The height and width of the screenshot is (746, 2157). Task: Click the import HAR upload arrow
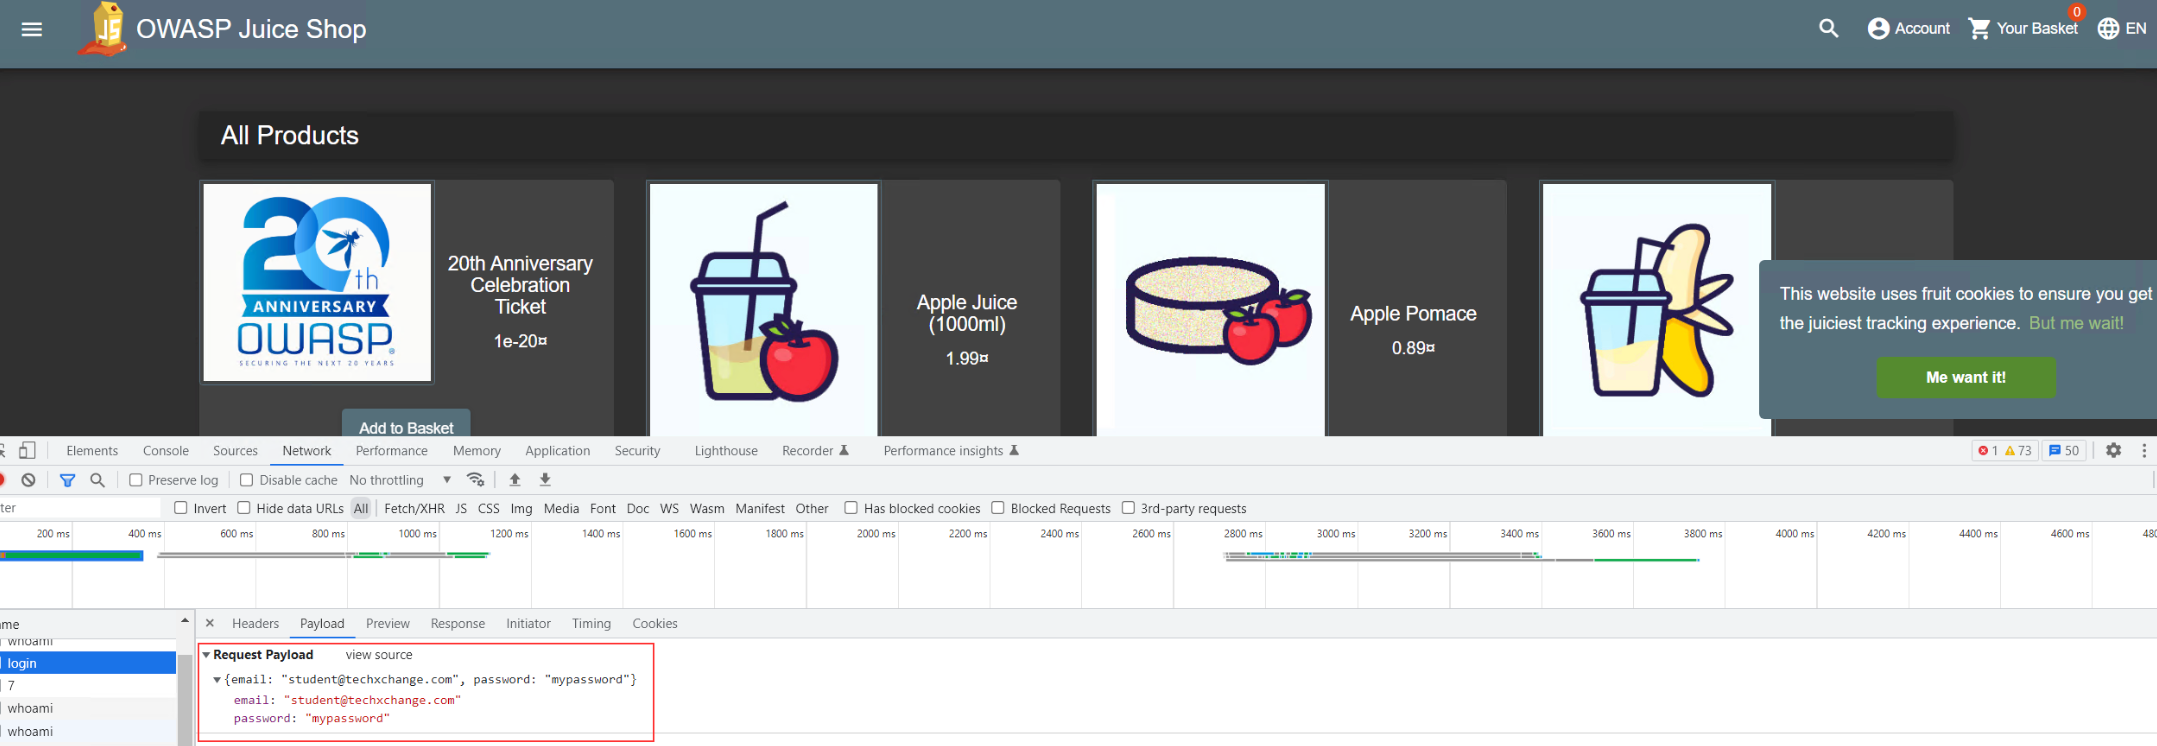[x=515, y=480]
